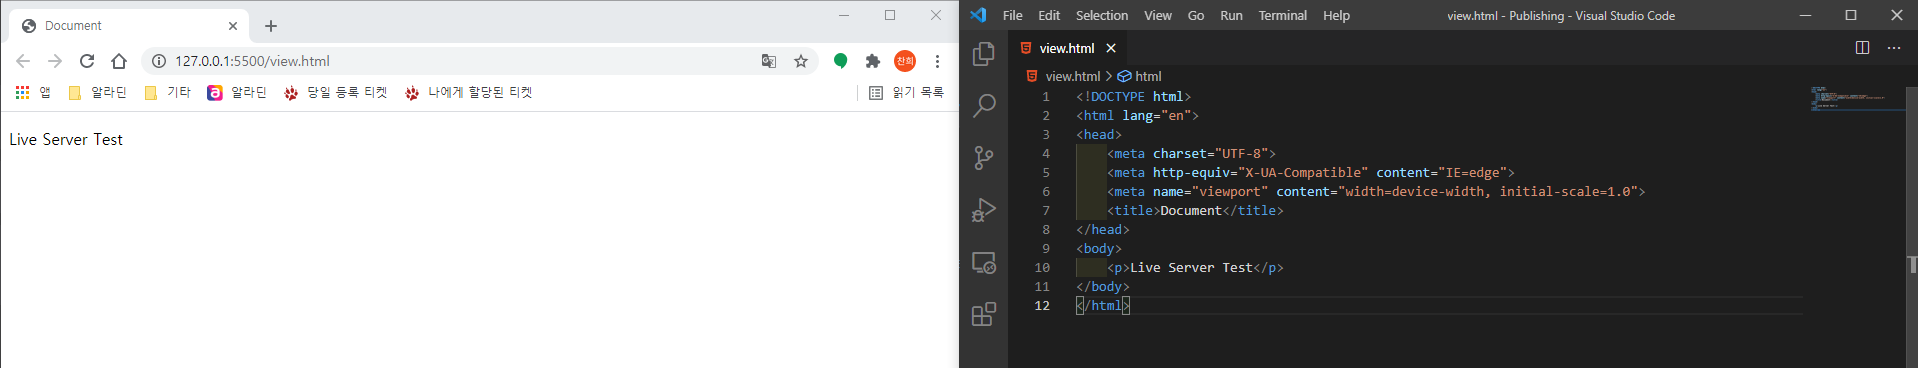Click the Chrome address bar URL
The image size is (1918, 368).
pos(252,61)
